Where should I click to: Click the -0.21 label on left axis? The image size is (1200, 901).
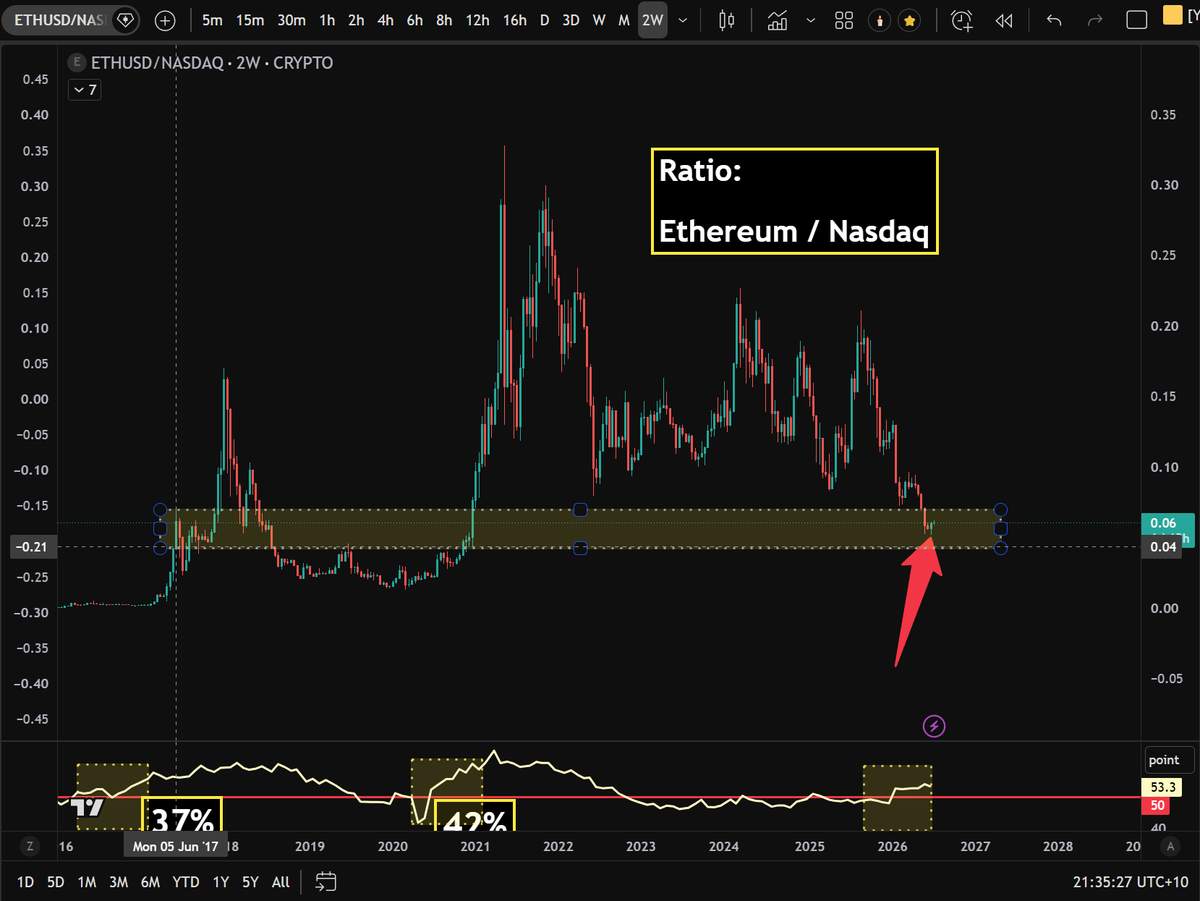34,546
